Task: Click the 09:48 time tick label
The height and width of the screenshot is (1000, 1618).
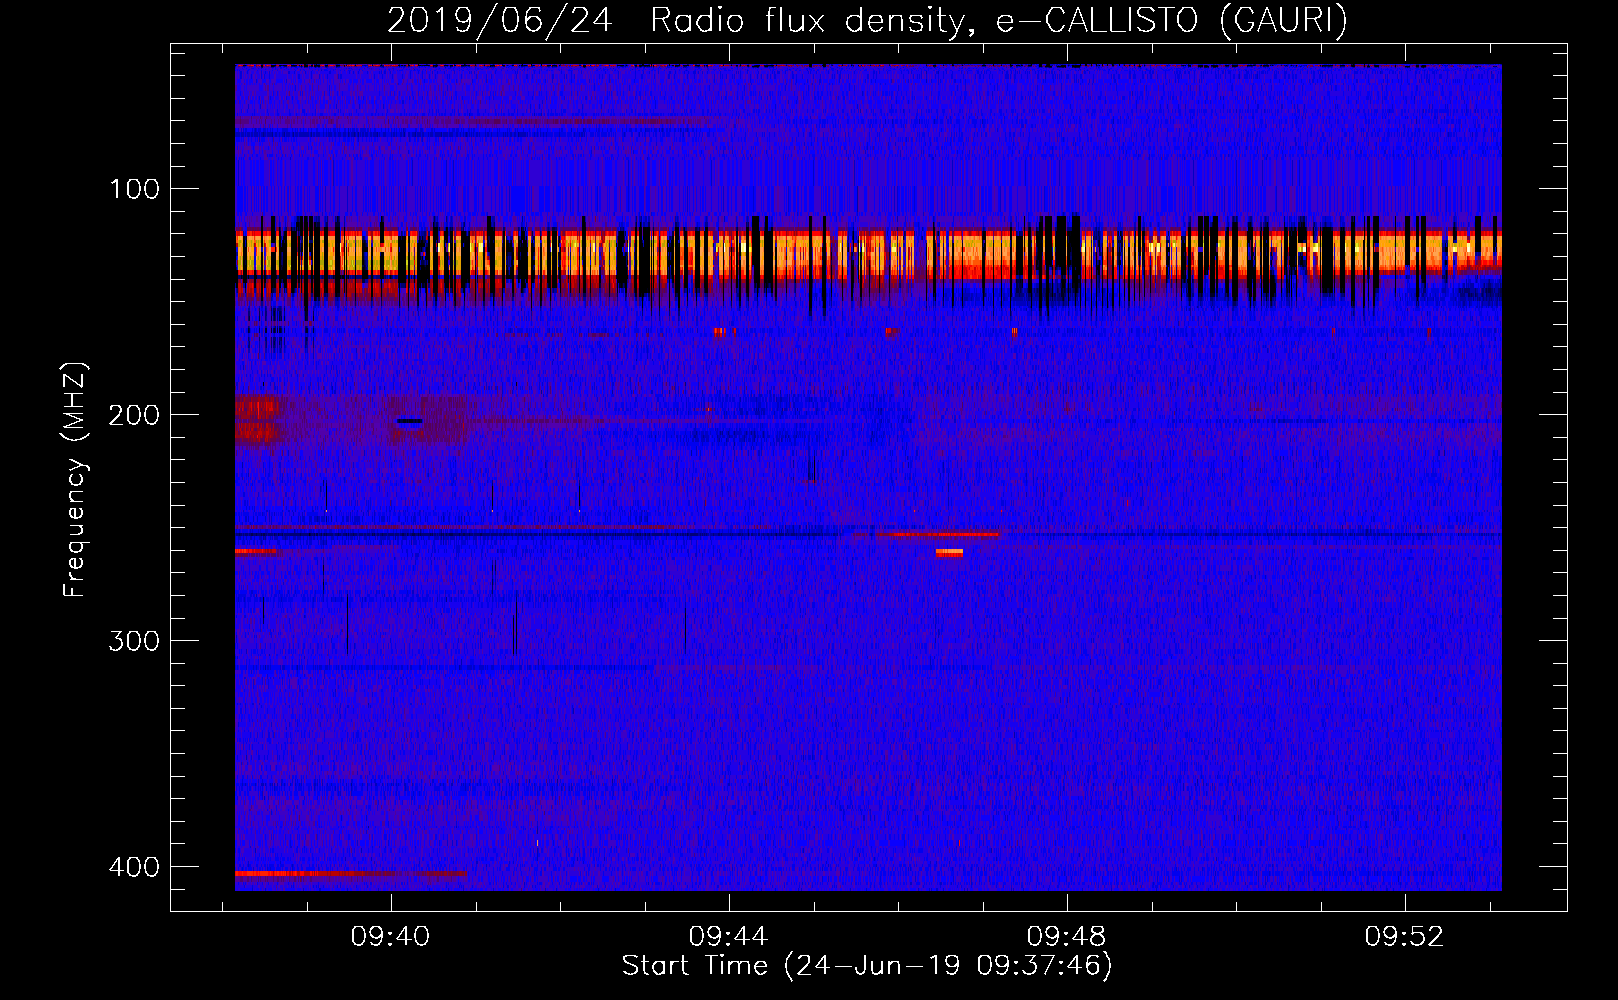Action: [1067, 936]
